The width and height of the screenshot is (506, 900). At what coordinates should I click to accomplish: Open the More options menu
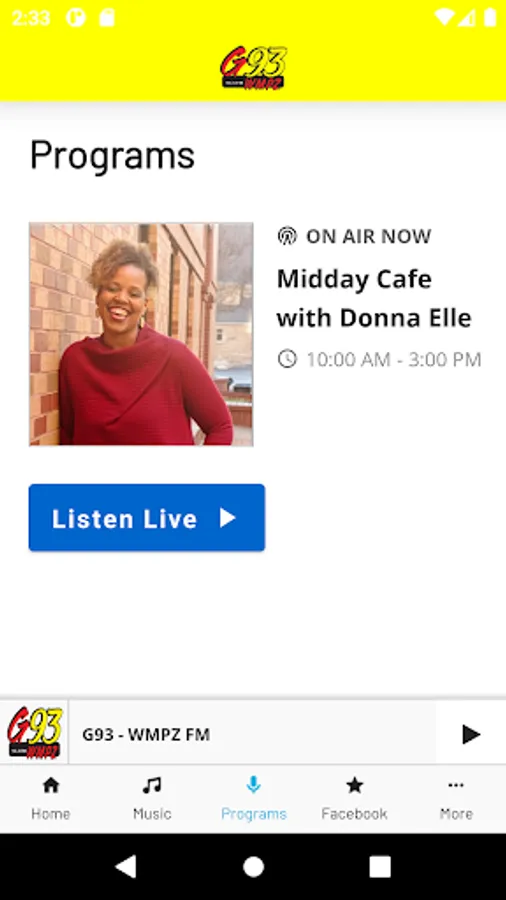(x=456, y=798)
